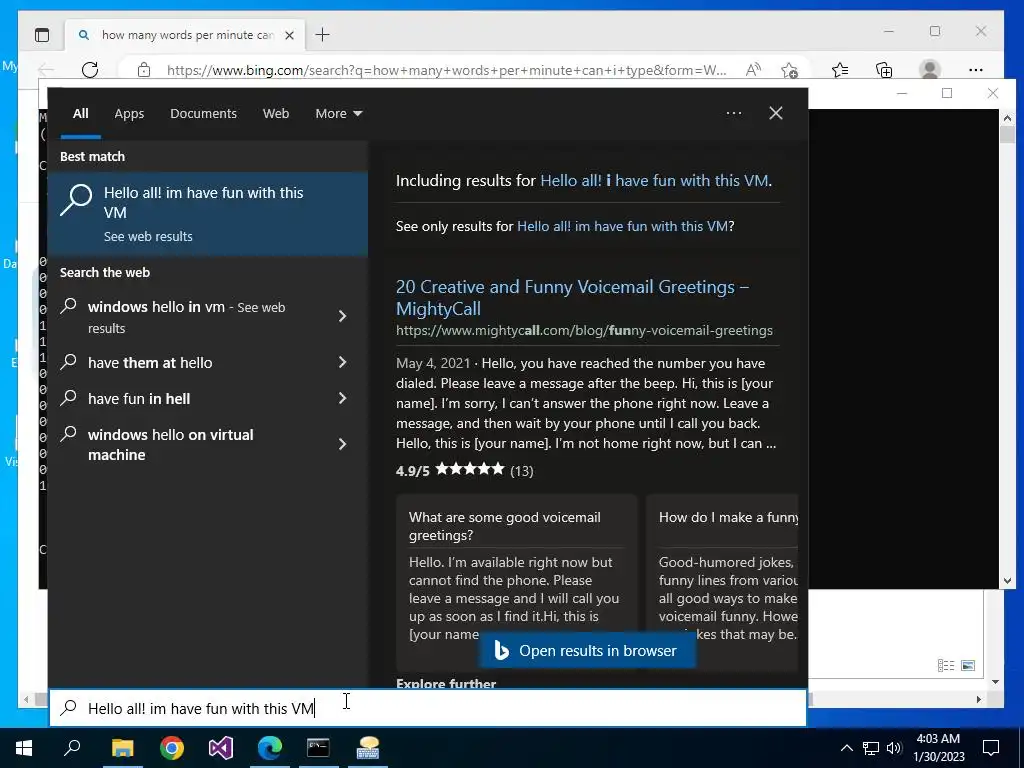The width and height of the screenshot is (1024, 768).
Task: Open a new Edge tab
Action: coord(323,35)
